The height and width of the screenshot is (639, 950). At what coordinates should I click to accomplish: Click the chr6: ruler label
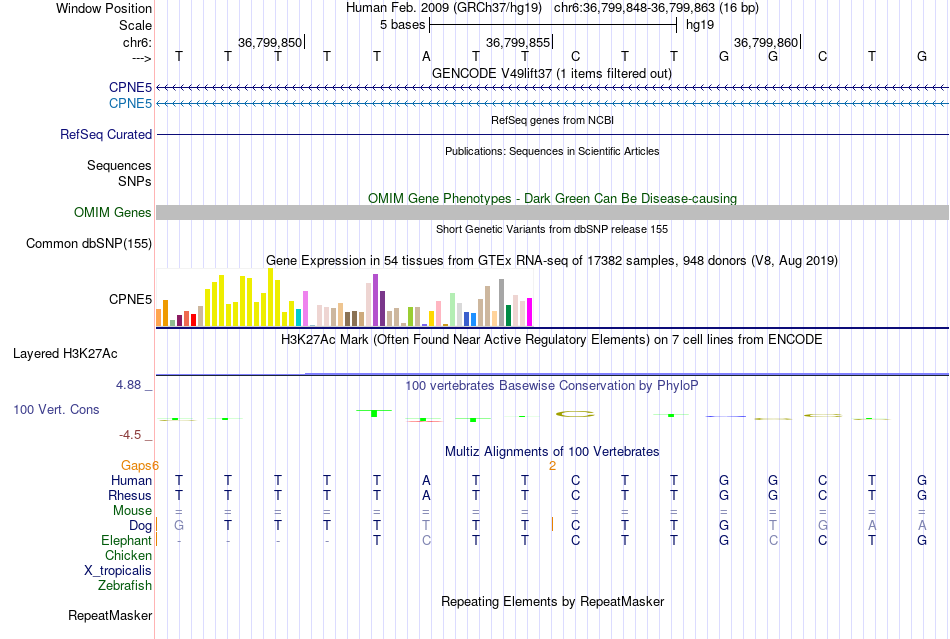tap(137, 42)
